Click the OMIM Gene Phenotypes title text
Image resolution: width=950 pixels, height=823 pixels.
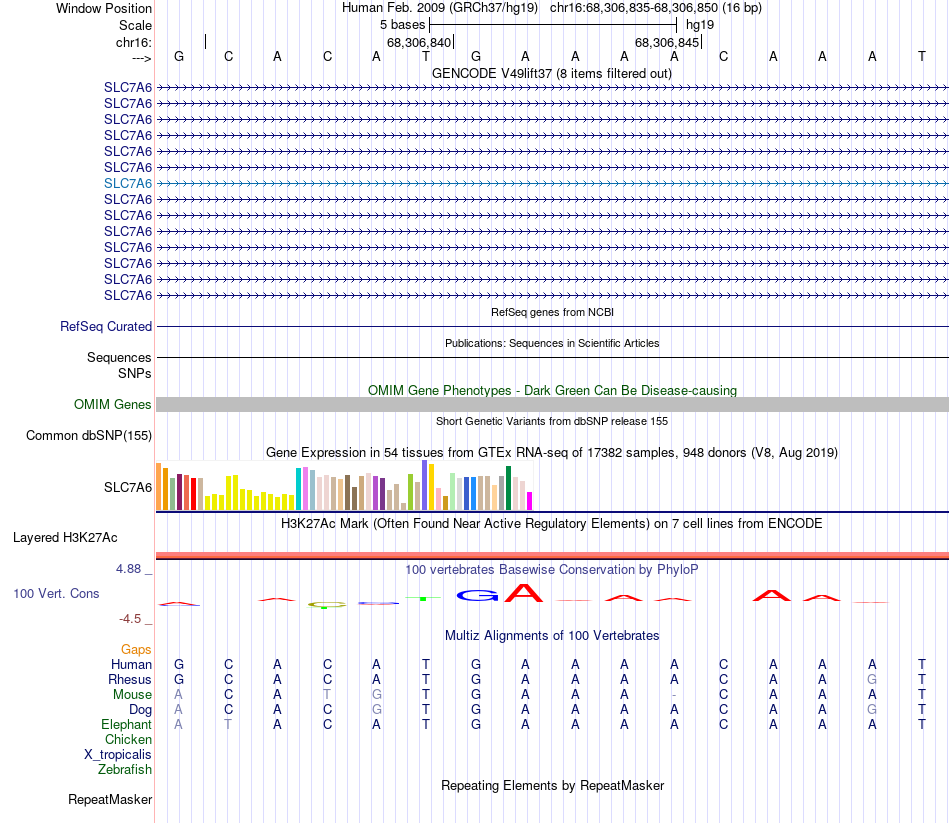point(552,390)
